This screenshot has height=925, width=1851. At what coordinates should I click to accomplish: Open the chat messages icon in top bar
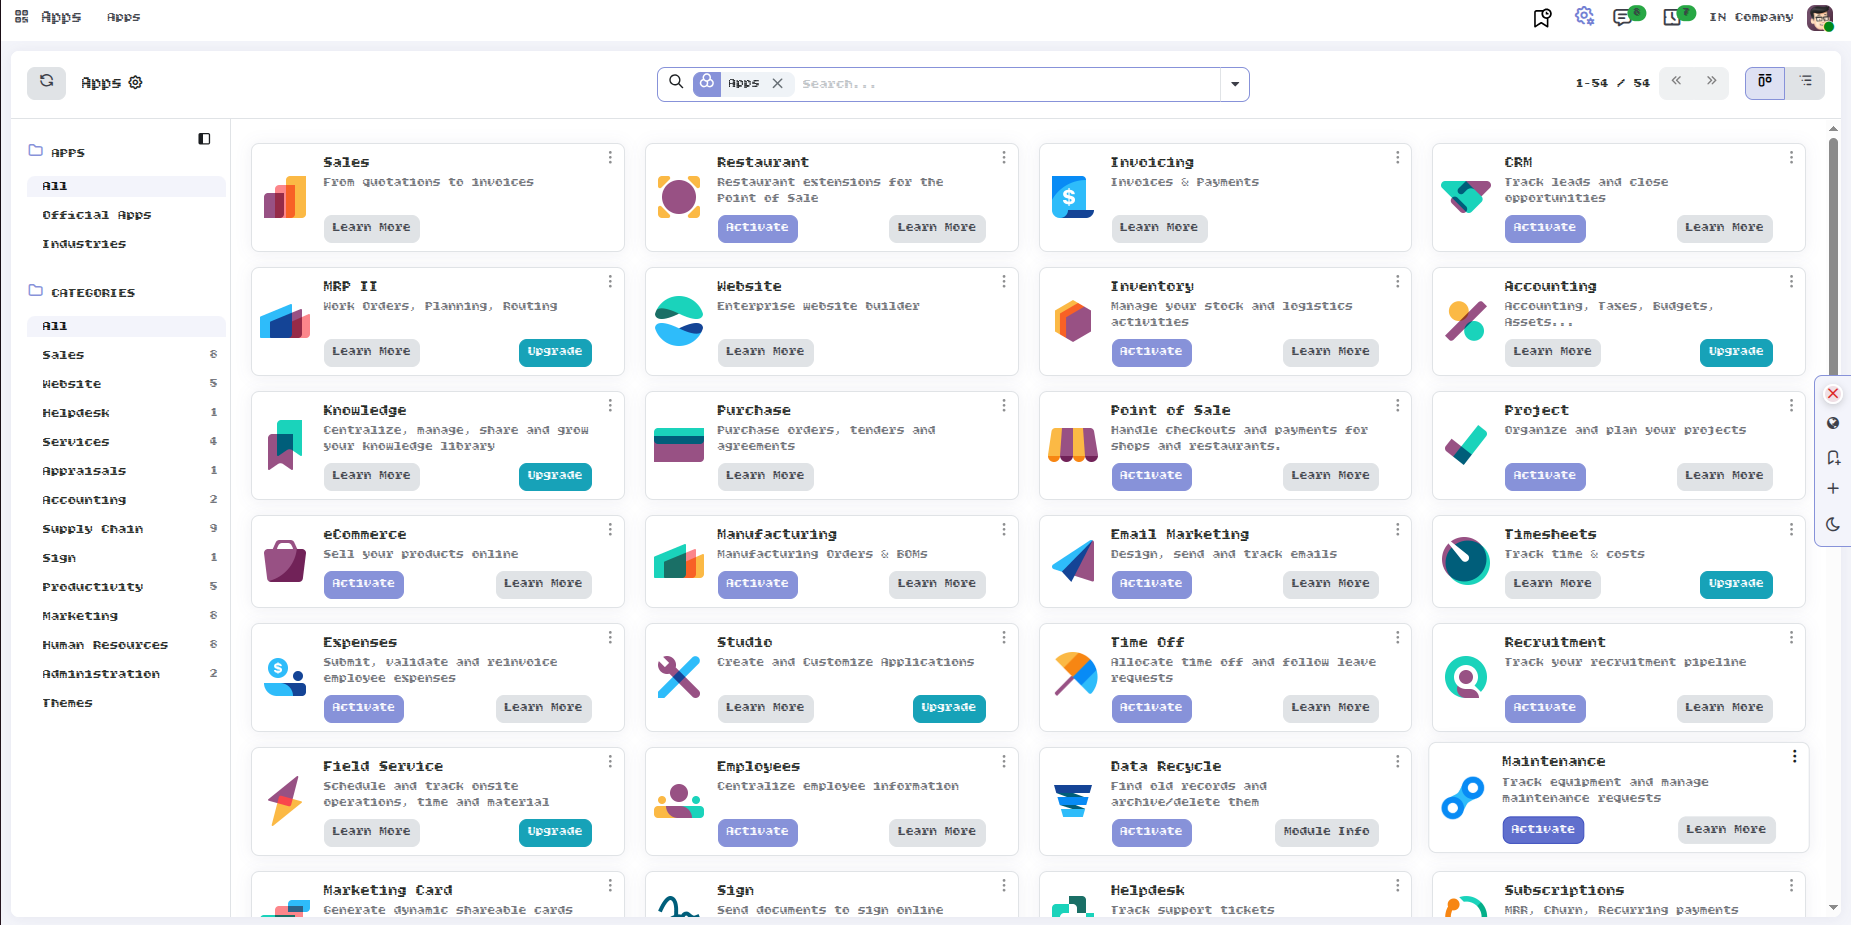pyautogui.click(x=1623, y=17)
